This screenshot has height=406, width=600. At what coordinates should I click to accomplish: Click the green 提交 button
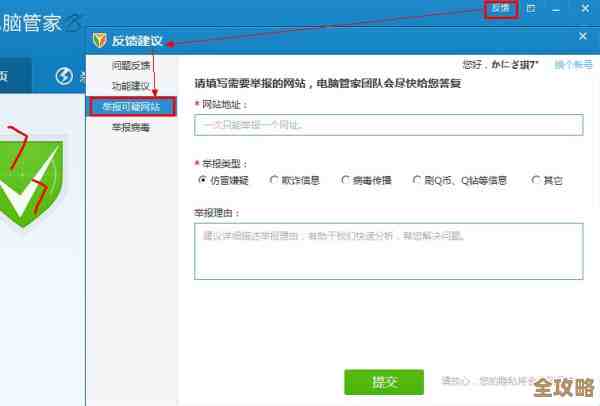pos(384,382)
